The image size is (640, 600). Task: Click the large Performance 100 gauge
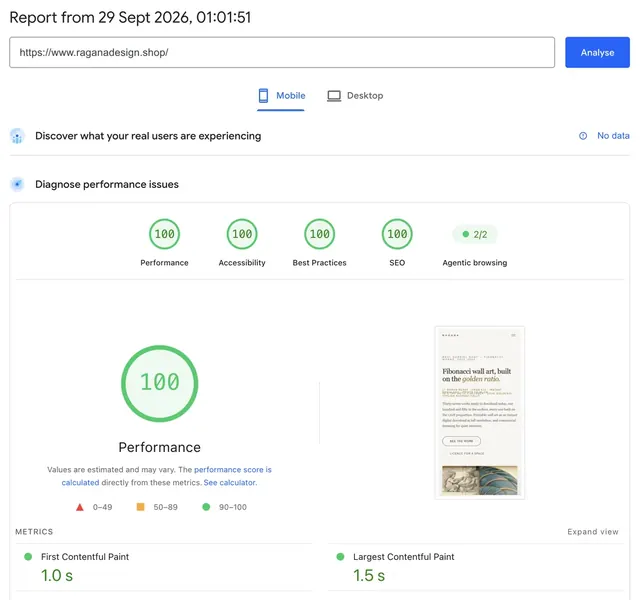160,383
